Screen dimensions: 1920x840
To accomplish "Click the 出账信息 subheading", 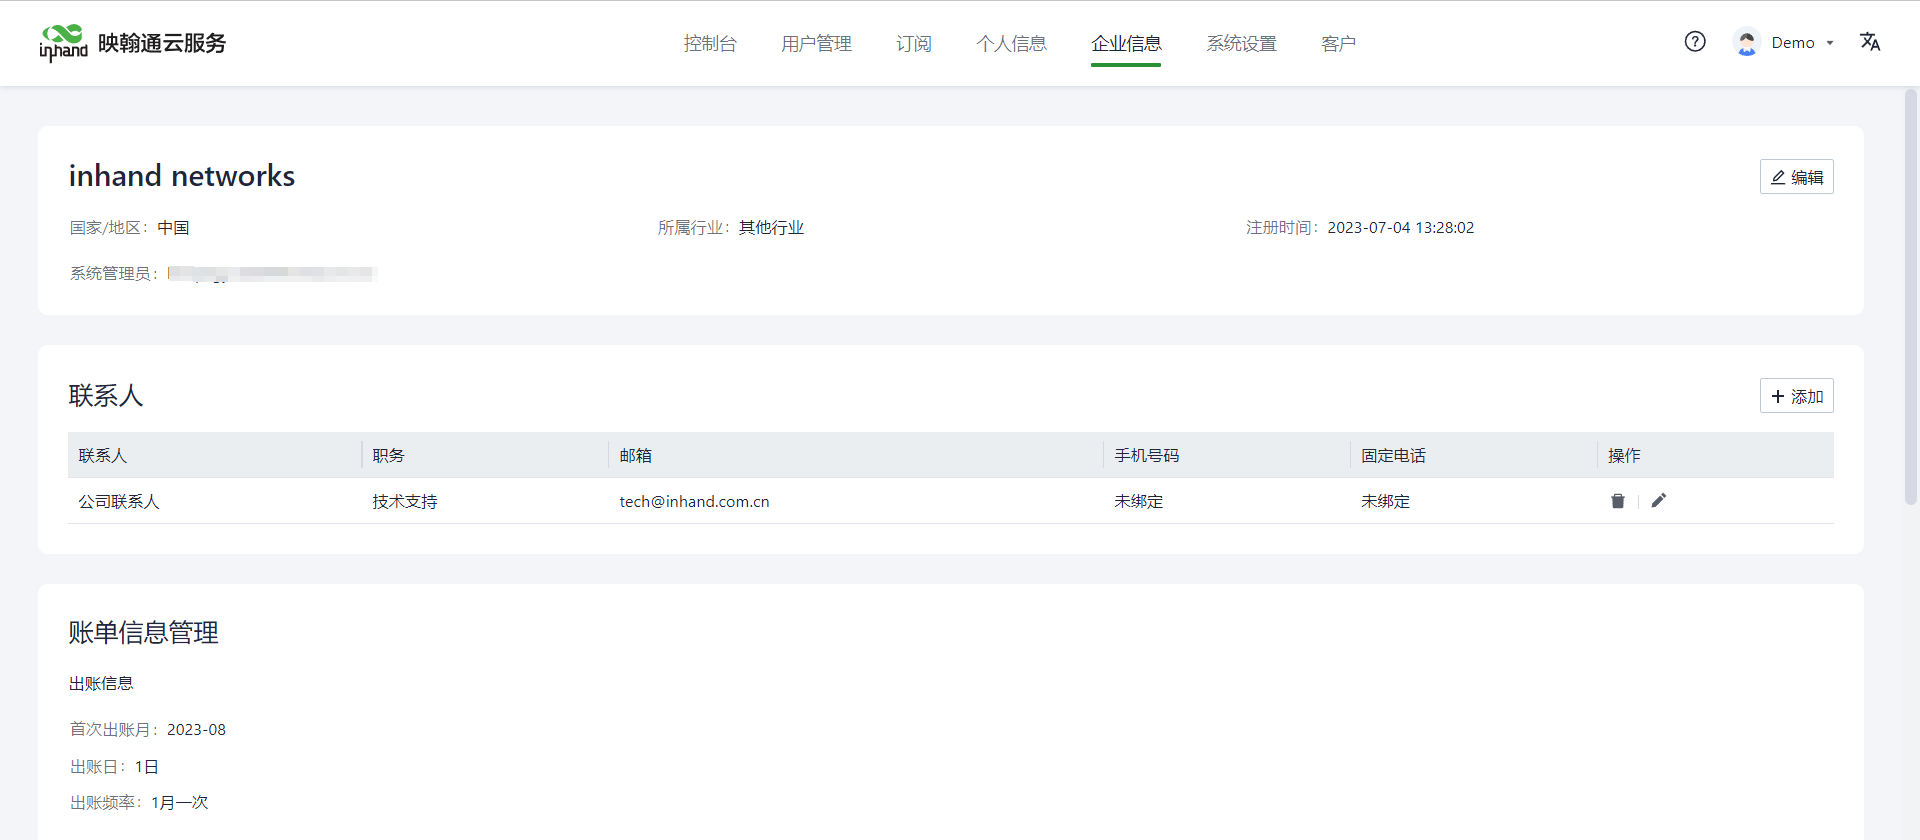I will tap(101, 684).
